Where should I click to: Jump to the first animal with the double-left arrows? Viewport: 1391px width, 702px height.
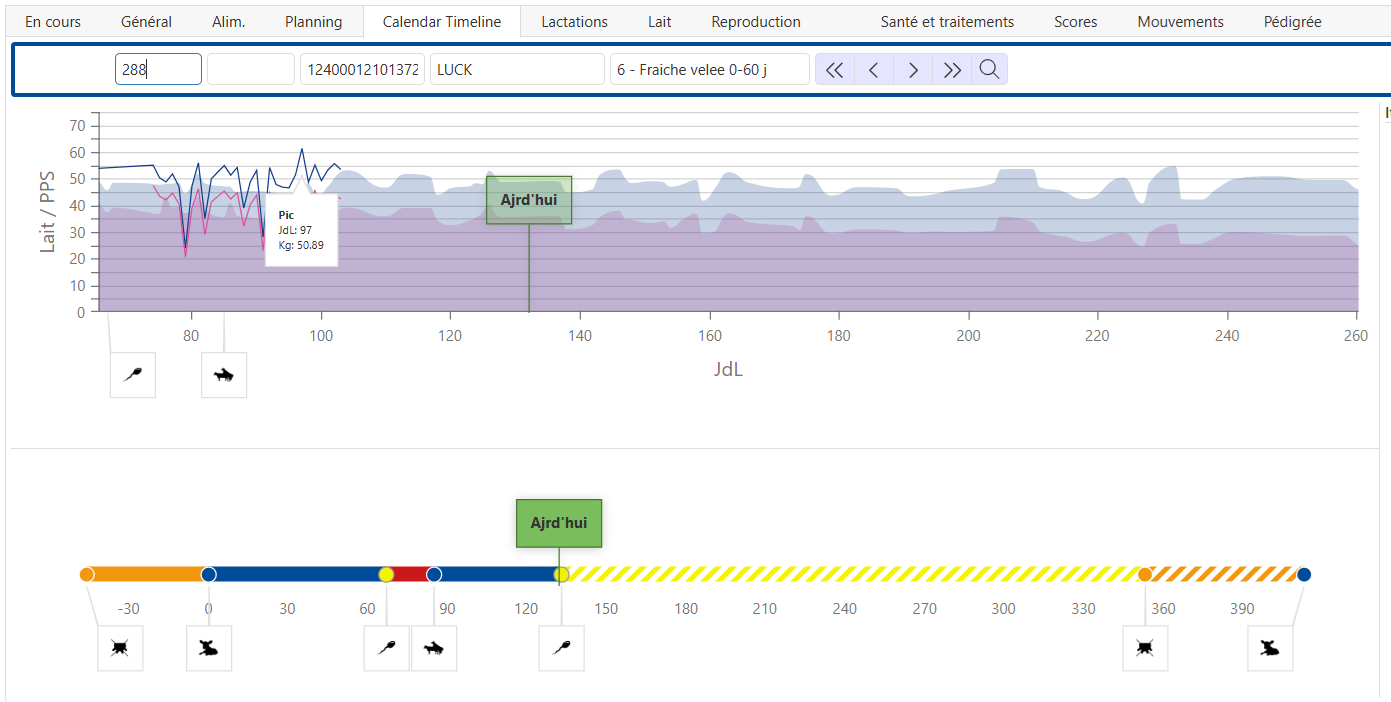click(x=835, y=69)
